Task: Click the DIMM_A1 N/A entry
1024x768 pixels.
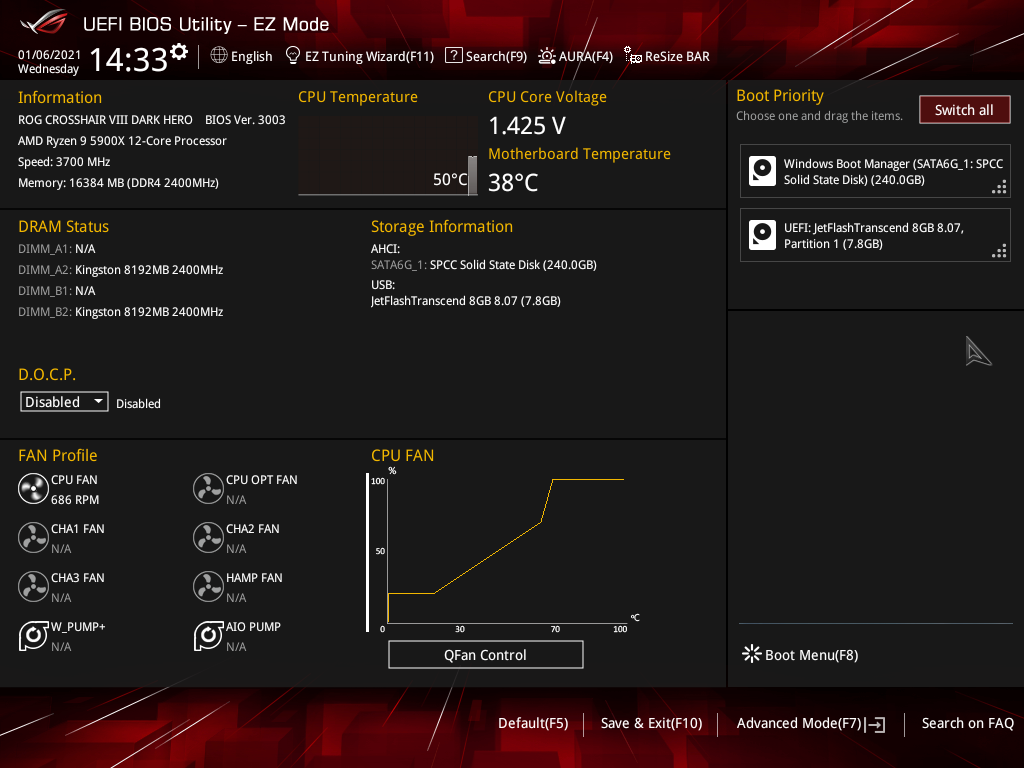Action: (x=57, y=249)
